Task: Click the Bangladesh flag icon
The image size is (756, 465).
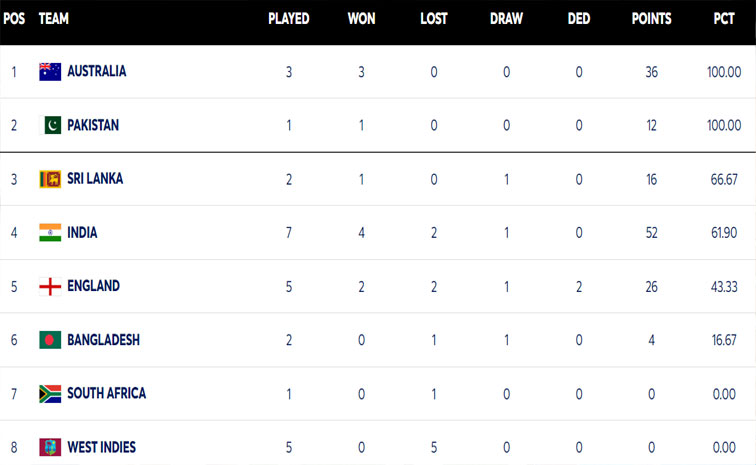Action: tap(50, 340)
